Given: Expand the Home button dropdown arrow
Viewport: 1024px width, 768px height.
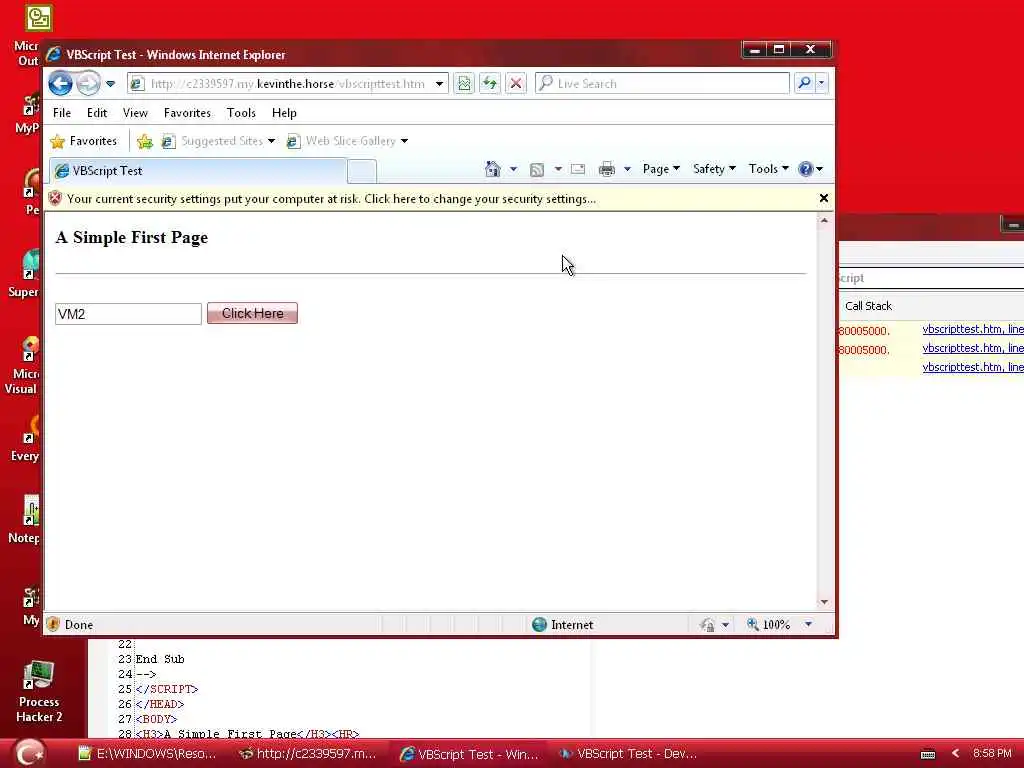Looking at the screenshot, I should 513,169.
